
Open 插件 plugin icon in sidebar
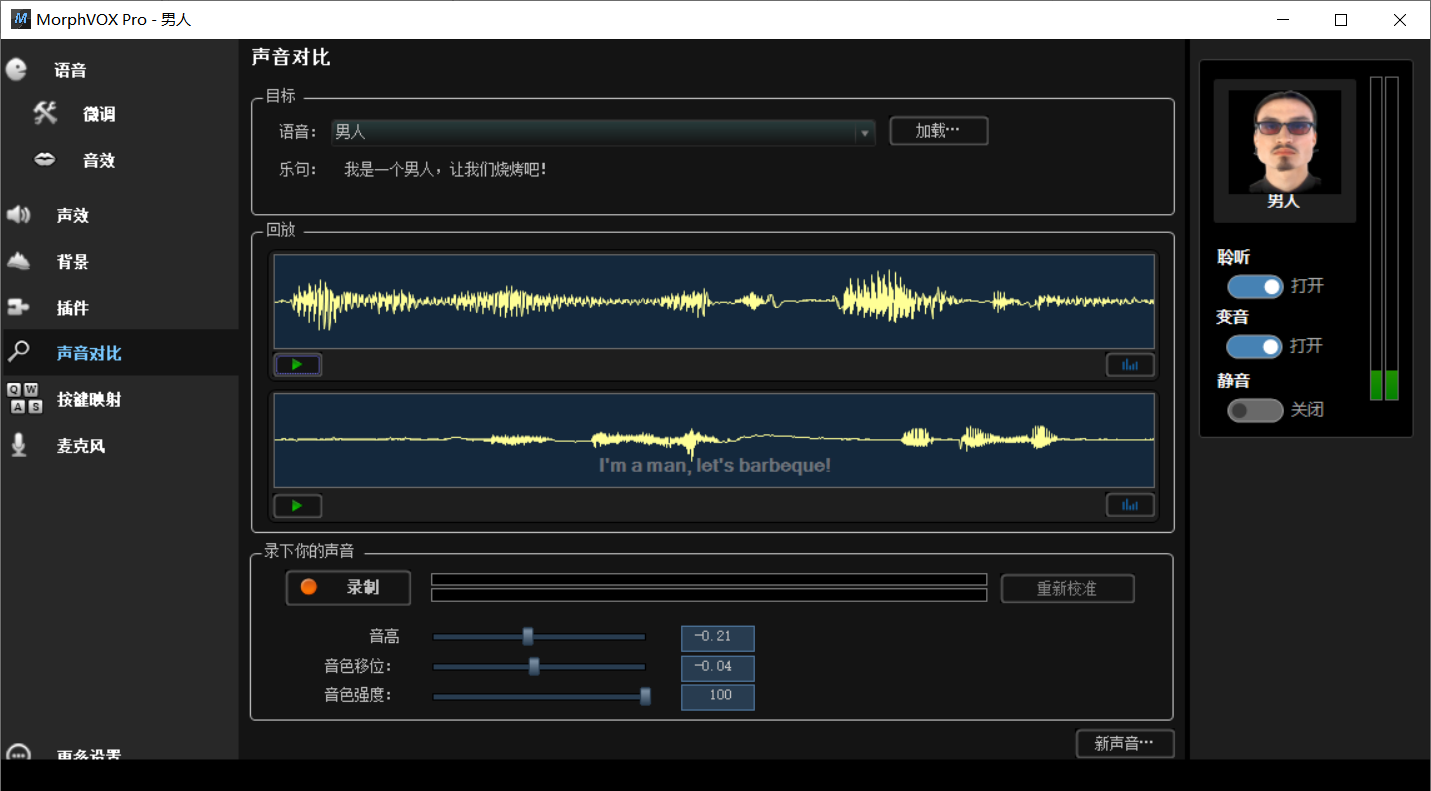click(x=19, y=307)
